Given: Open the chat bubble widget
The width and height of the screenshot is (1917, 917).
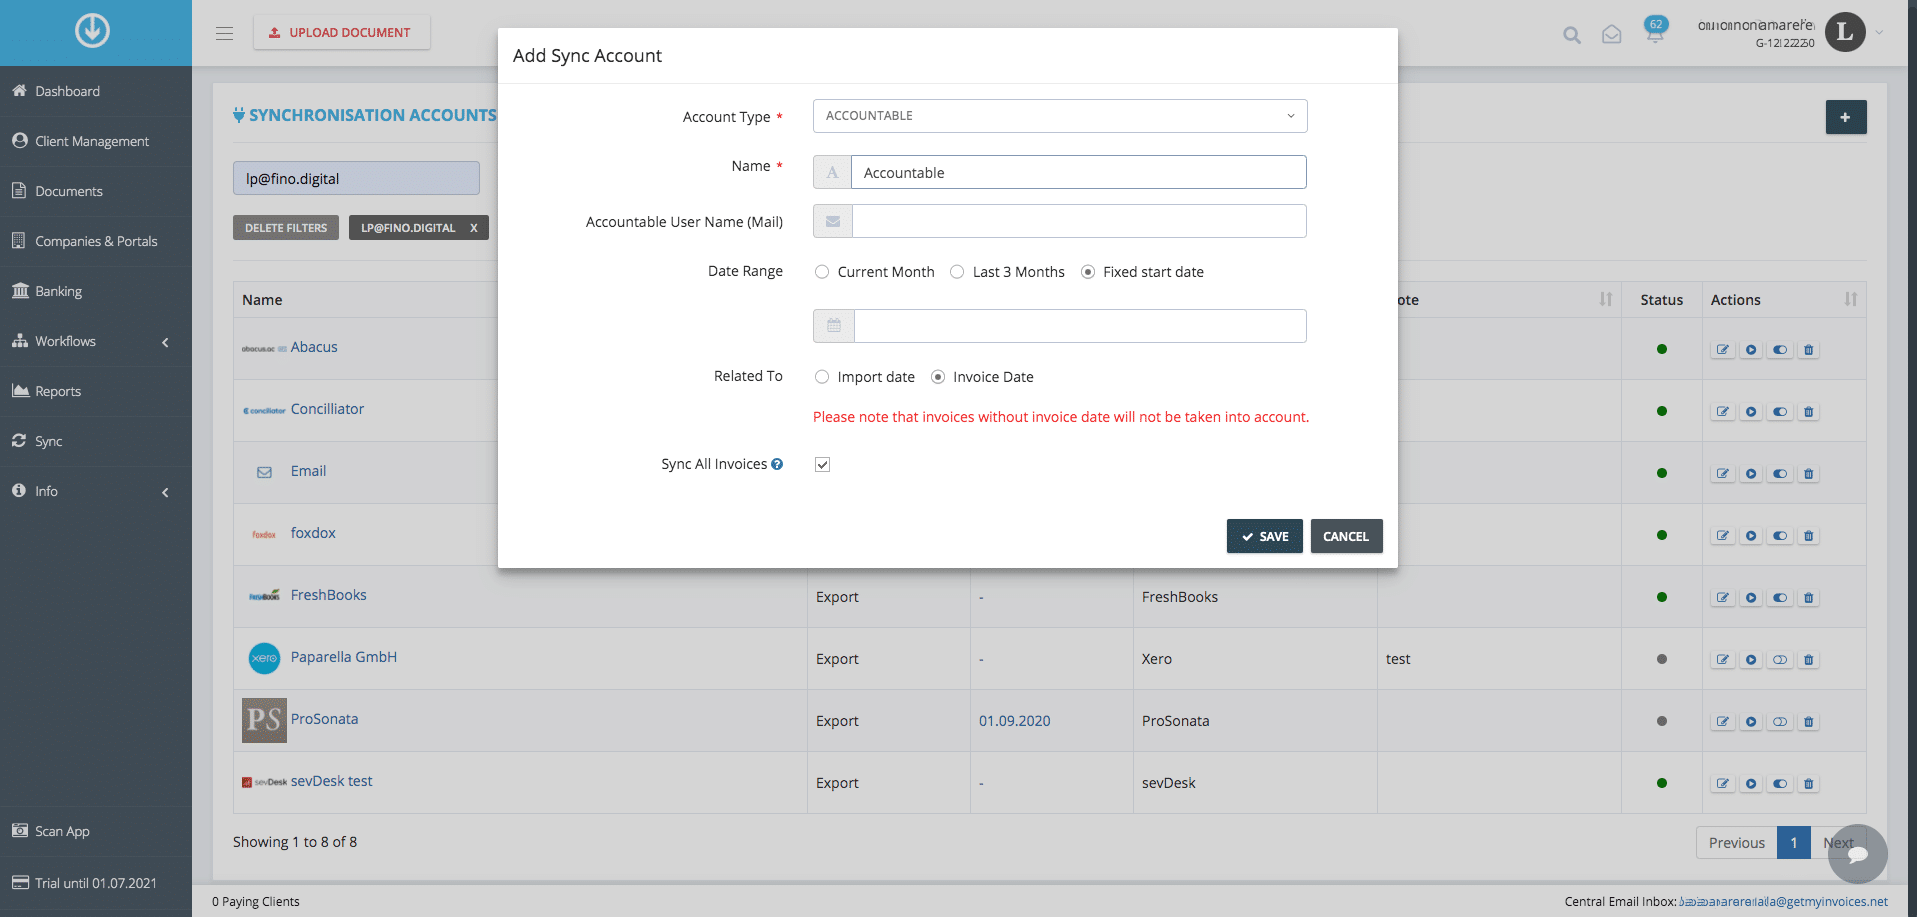Looking at the screenshot, I should (1857, 854).
